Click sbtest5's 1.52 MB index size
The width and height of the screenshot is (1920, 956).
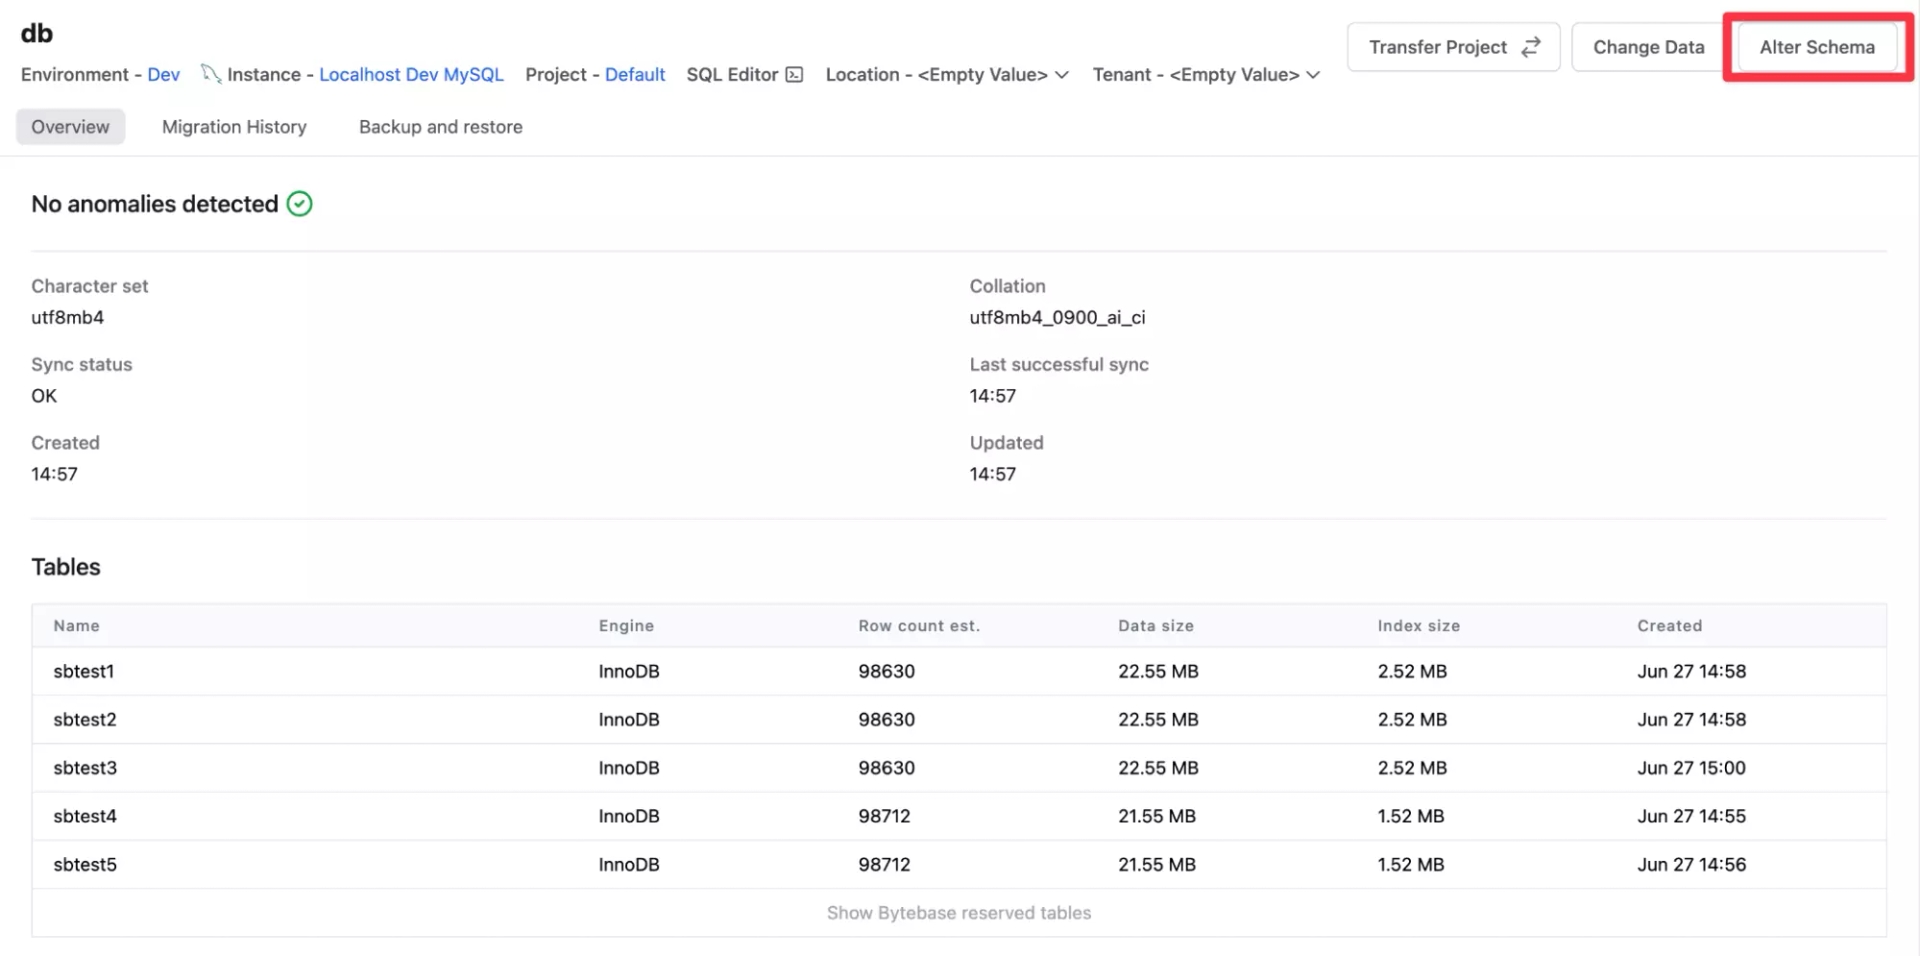click(x=1410, y=864)
